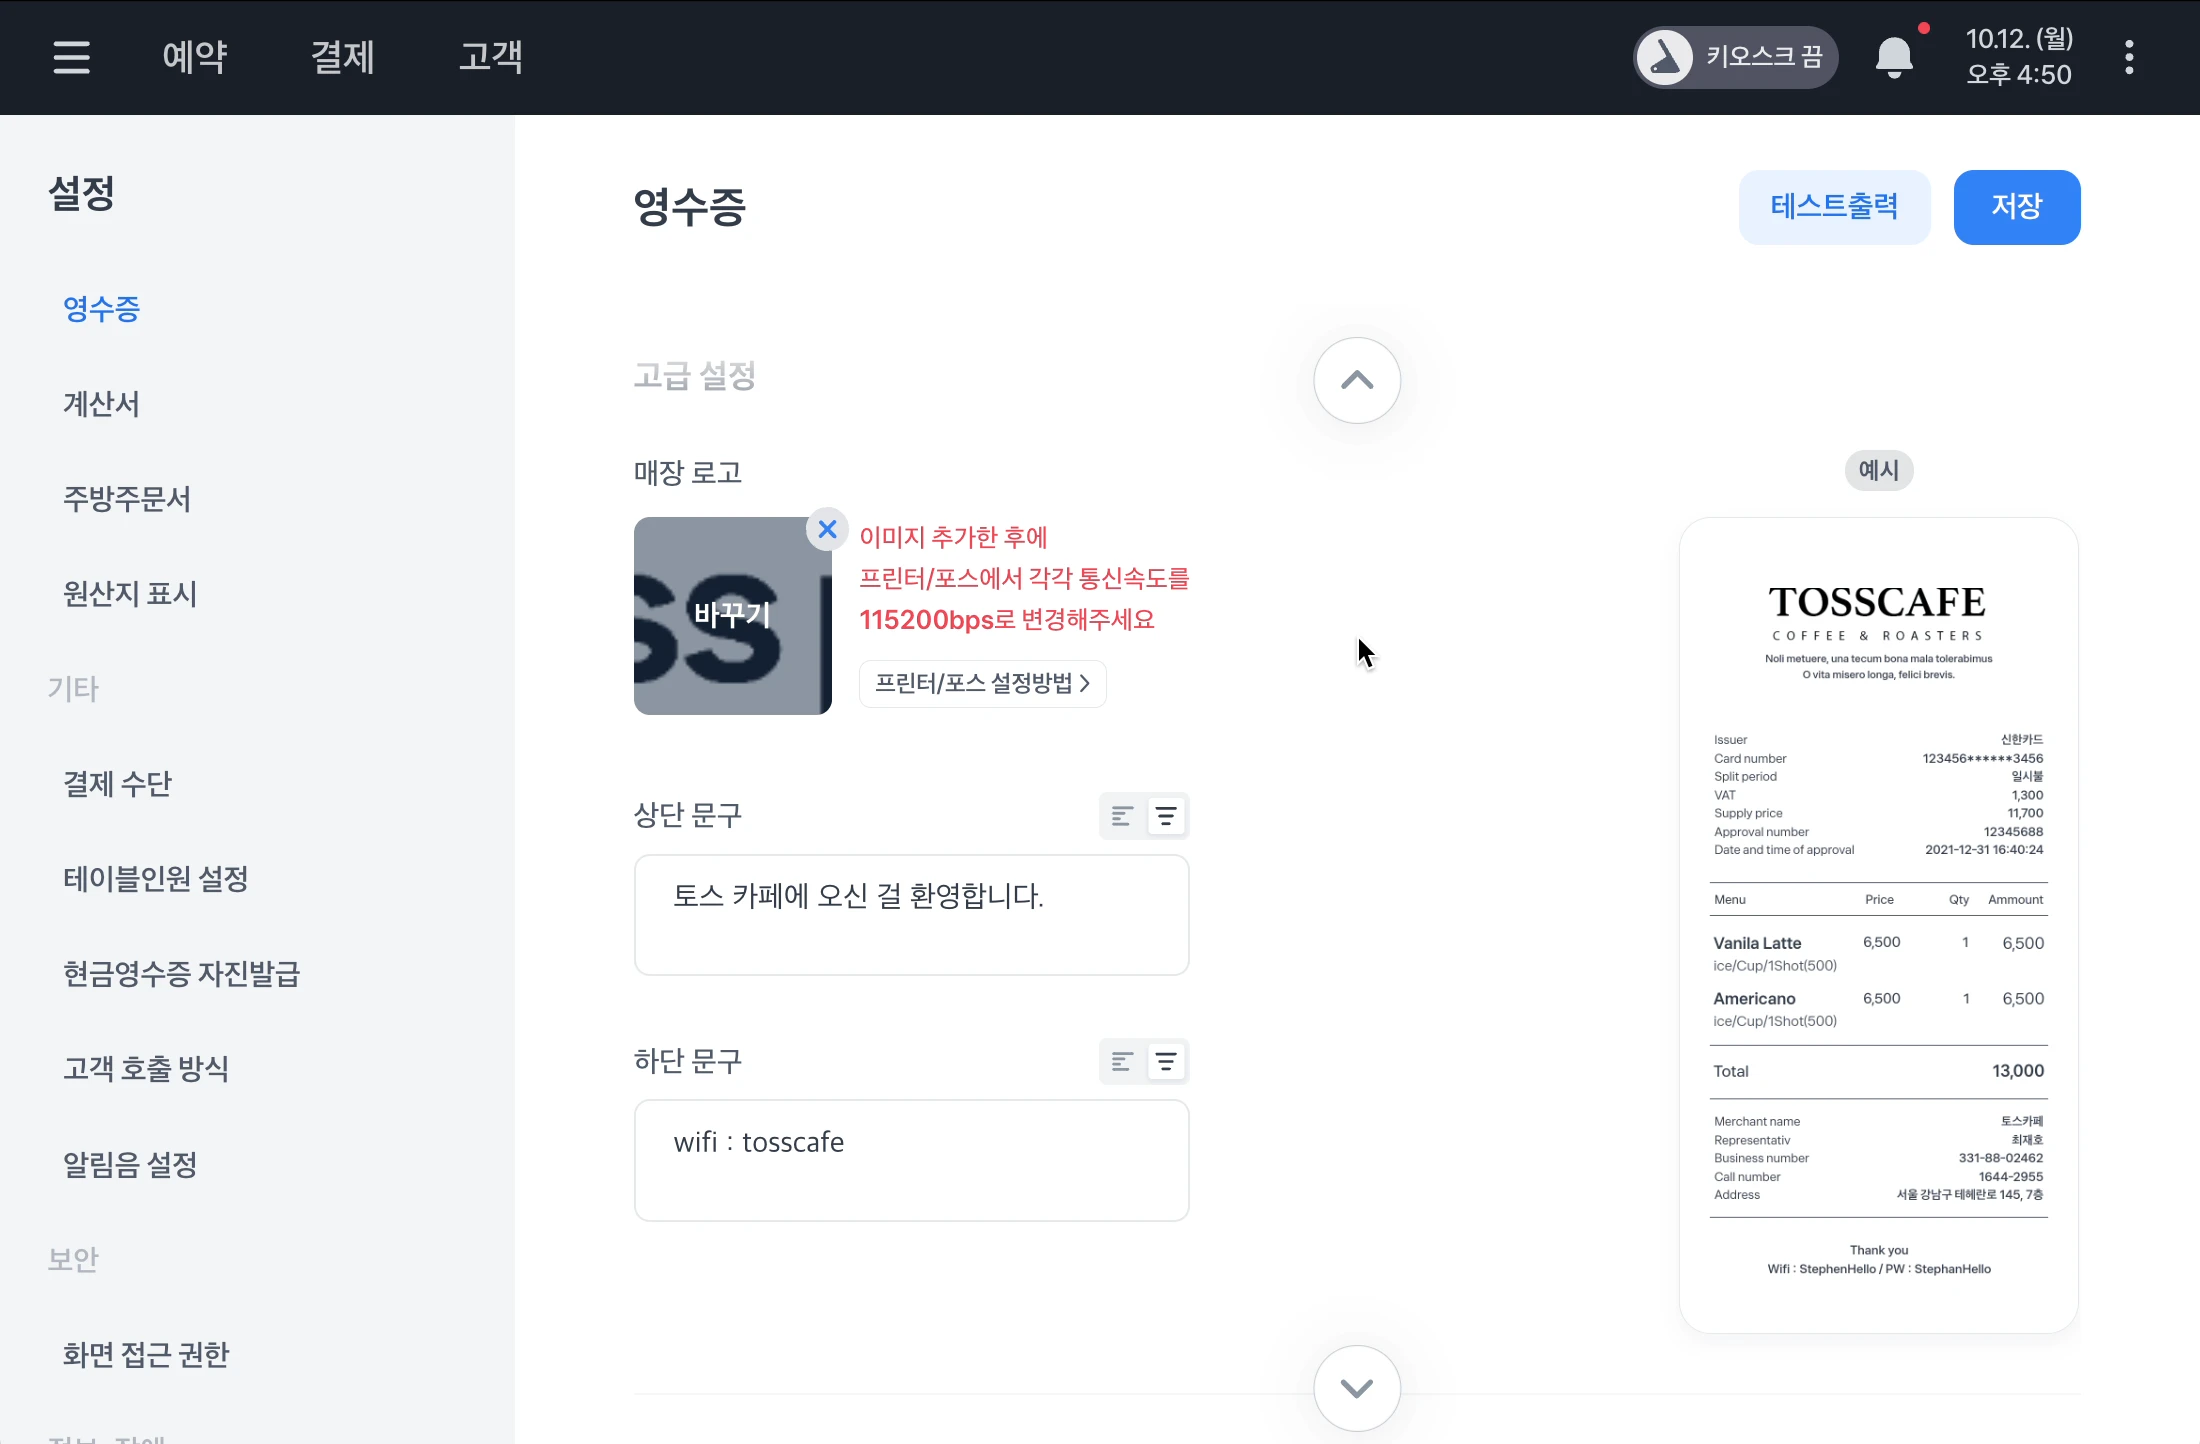
Task: Set center alignment for 하단 문구
Action: 1166,1061
